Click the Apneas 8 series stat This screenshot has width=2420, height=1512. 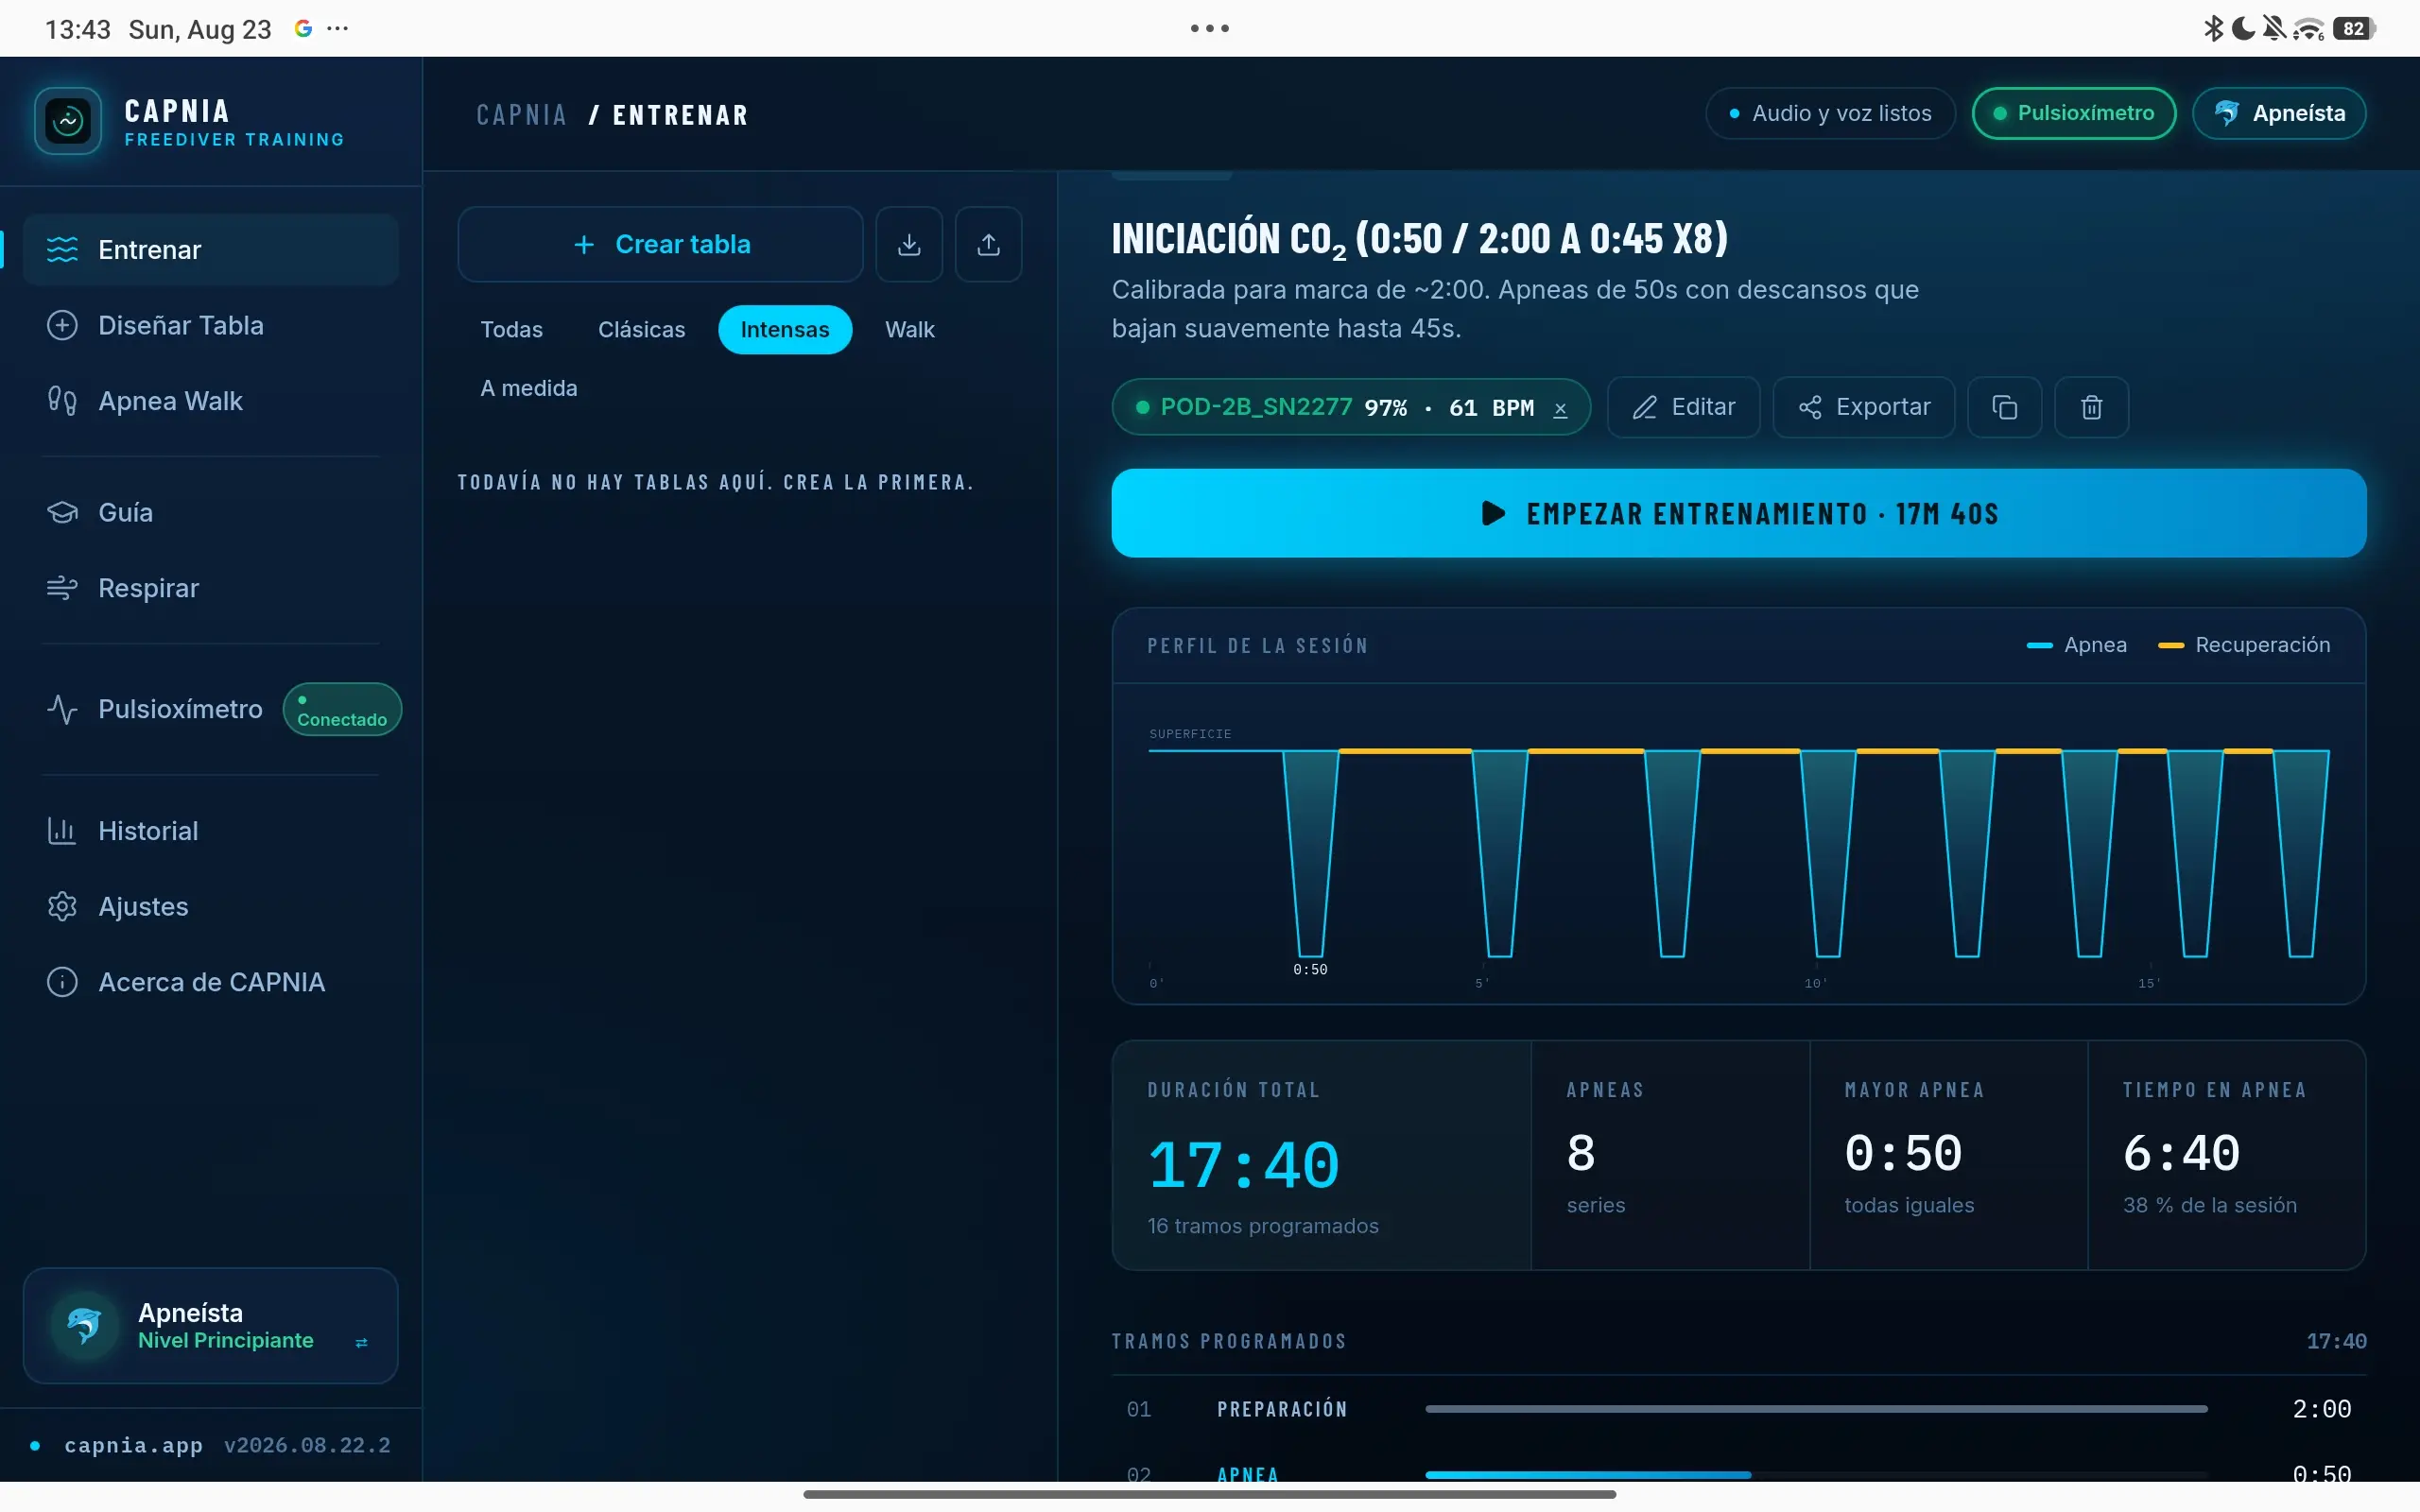pos(1670,1155)
